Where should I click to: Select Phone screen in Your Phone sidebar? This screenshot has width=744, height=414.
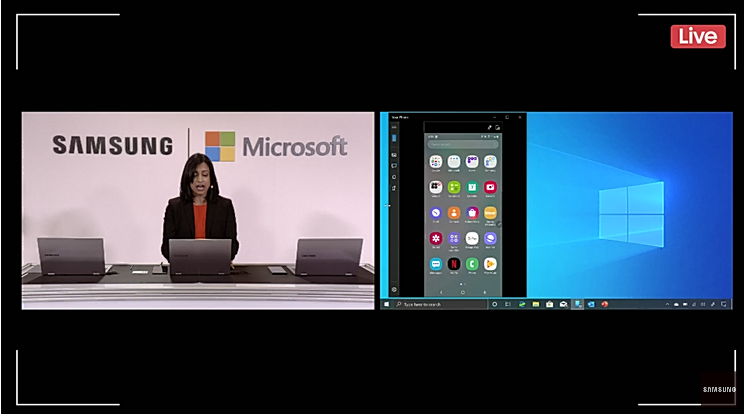(x=394, y=138)
